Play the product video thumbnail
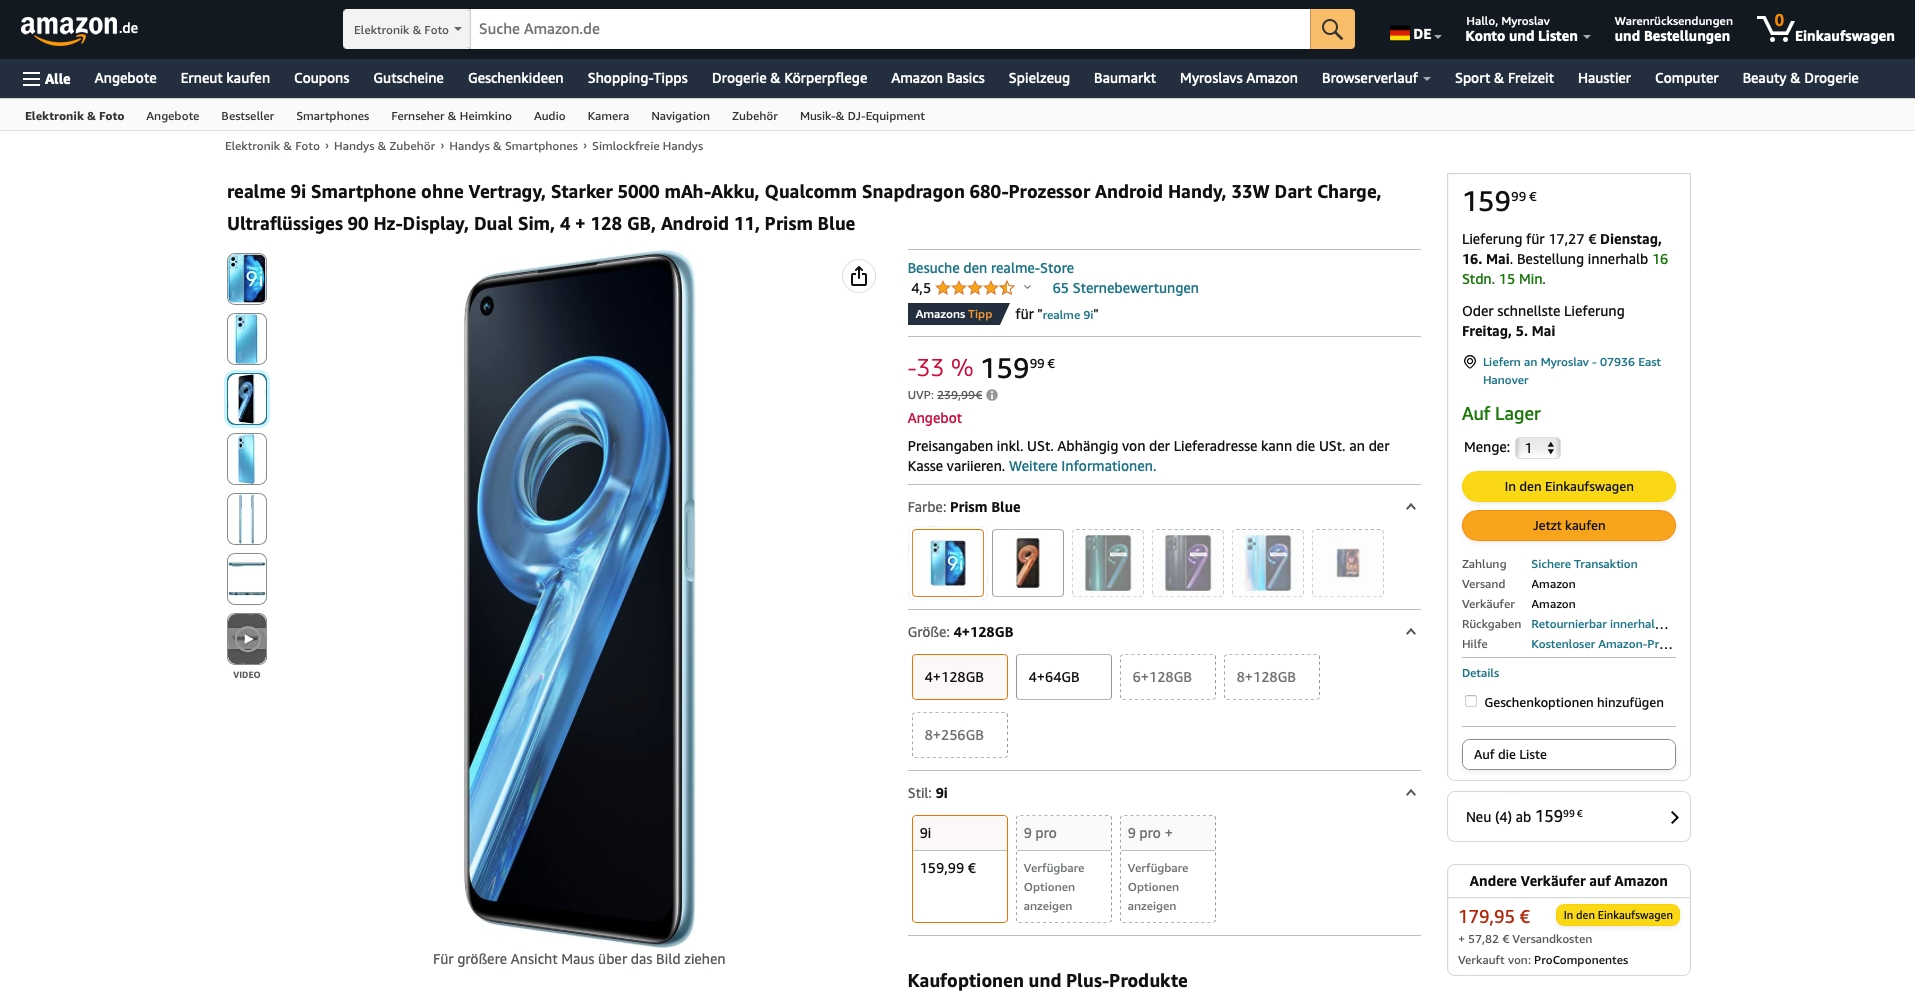Image resolution: width=1915 pixels, height=994 pixels. pyautogui.click(x=247, y=639)
